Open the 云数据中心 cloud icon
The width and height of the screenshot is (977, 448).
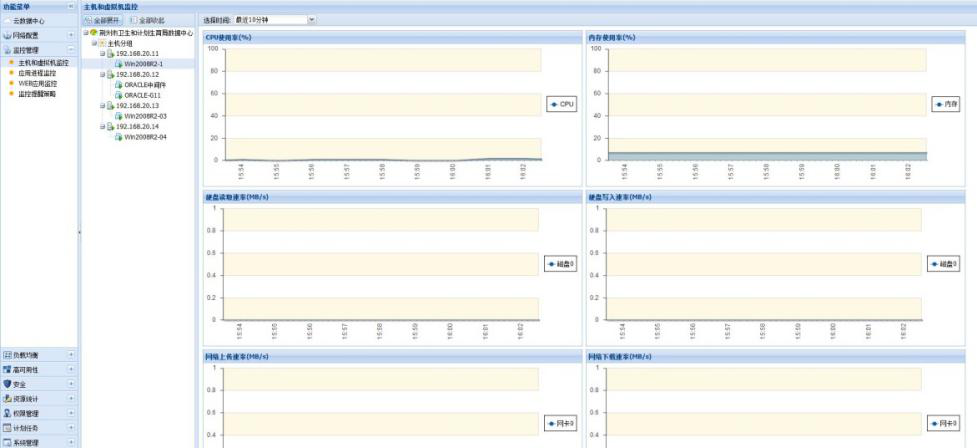coord(7,20)
